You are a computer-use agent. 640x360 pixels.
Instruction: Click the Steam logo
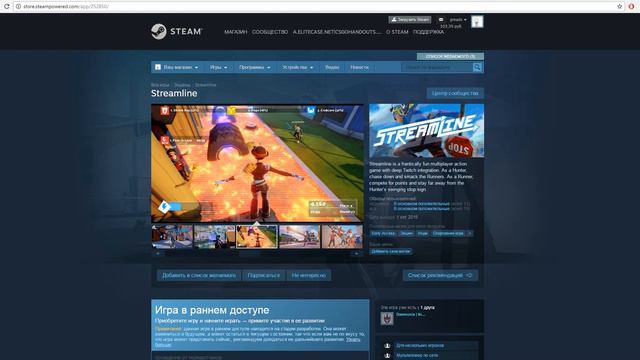(176, 31)
